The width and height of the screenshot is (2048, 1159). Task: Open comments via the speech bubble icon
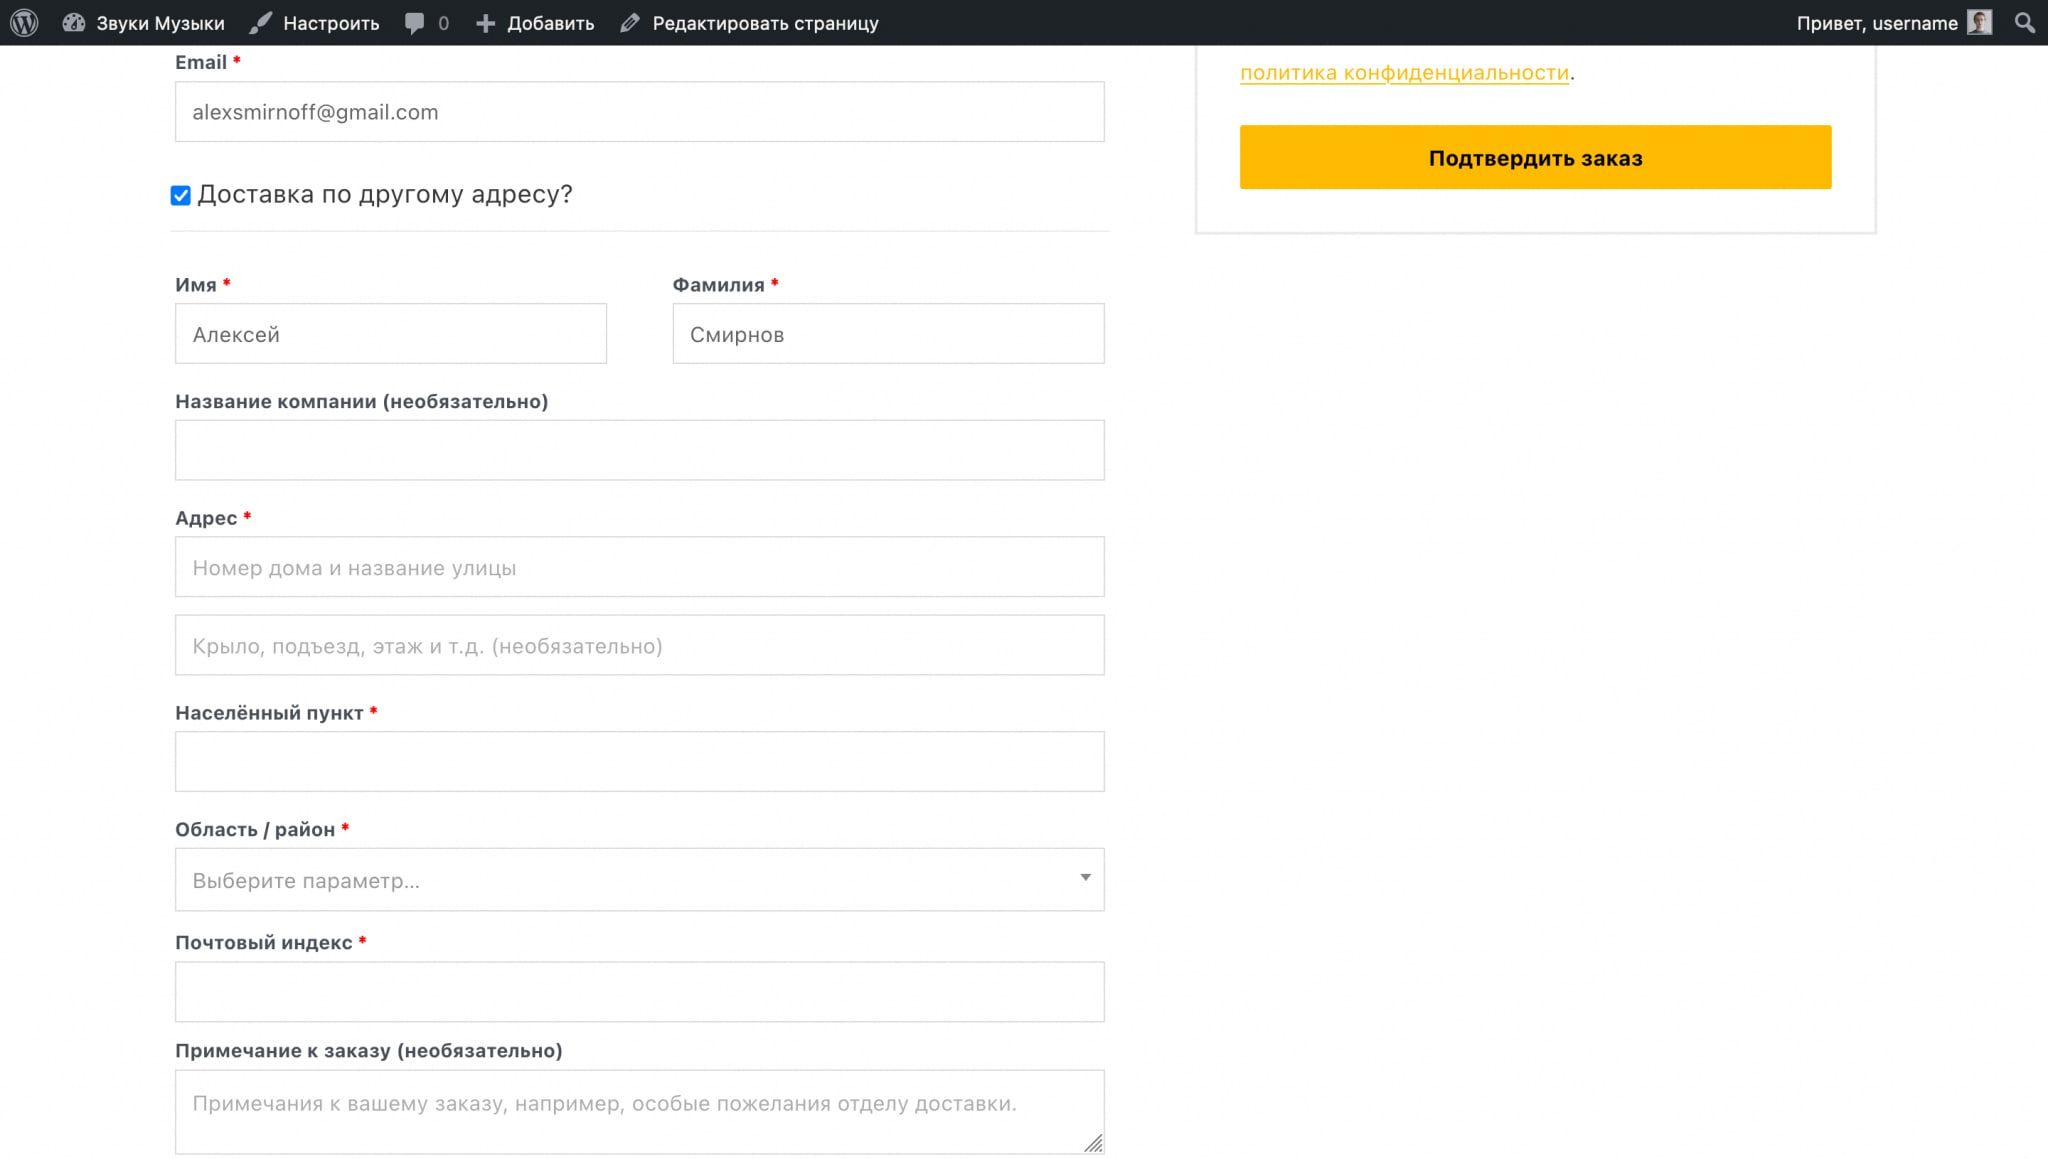click(415, 22)
